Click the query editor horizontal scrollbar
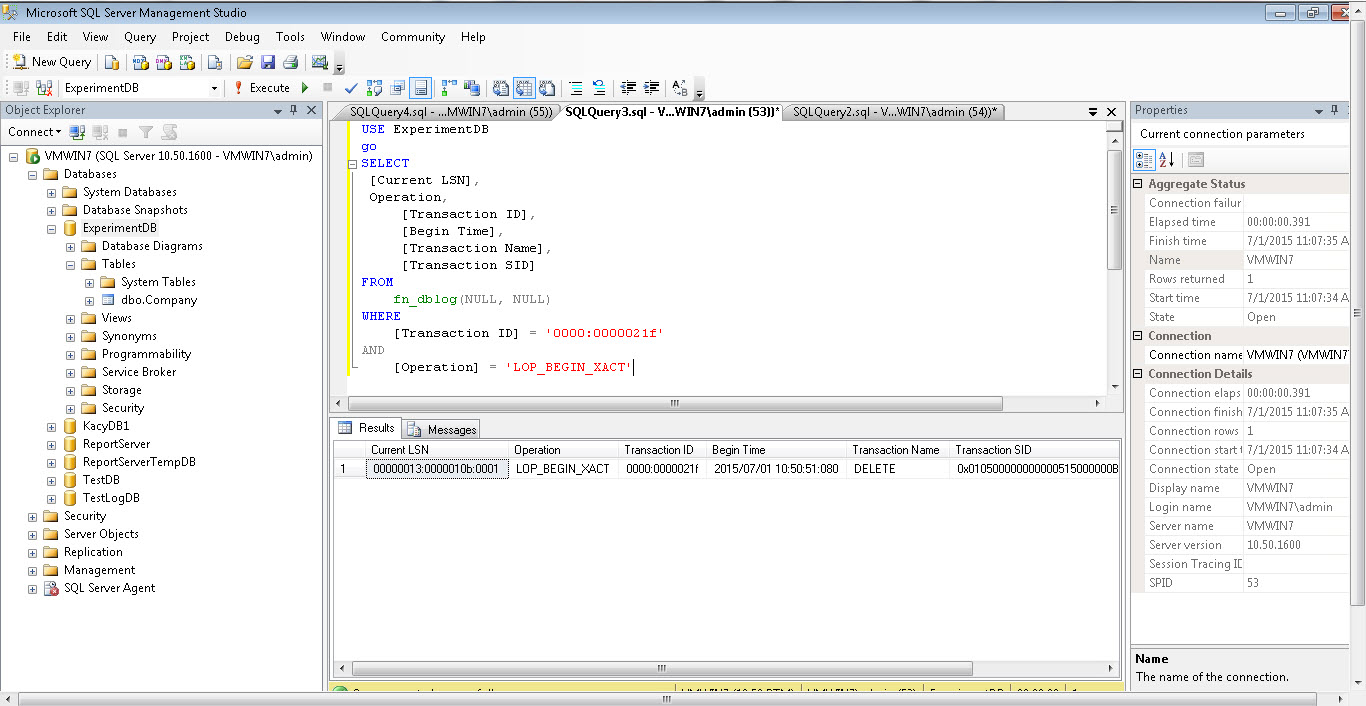The image size is (1366, 706). pos(675,404)
